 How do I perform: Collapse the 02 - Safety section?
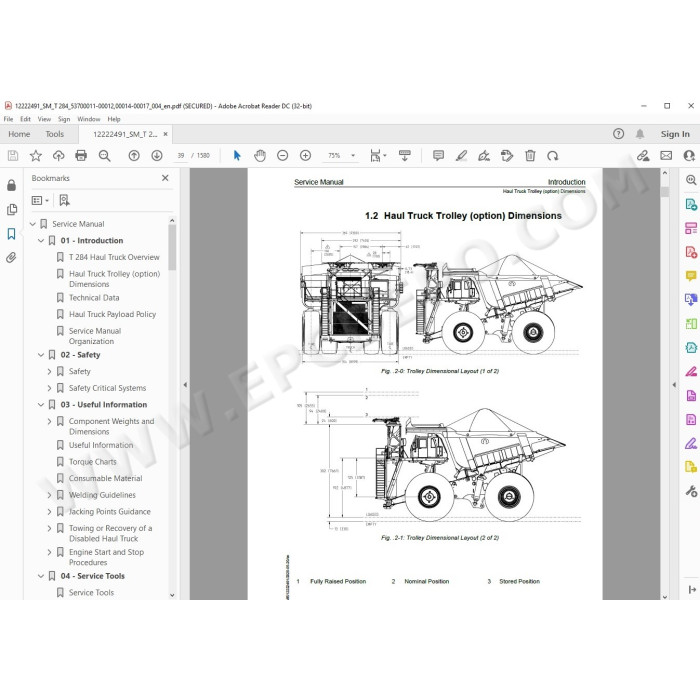(41, 355)
